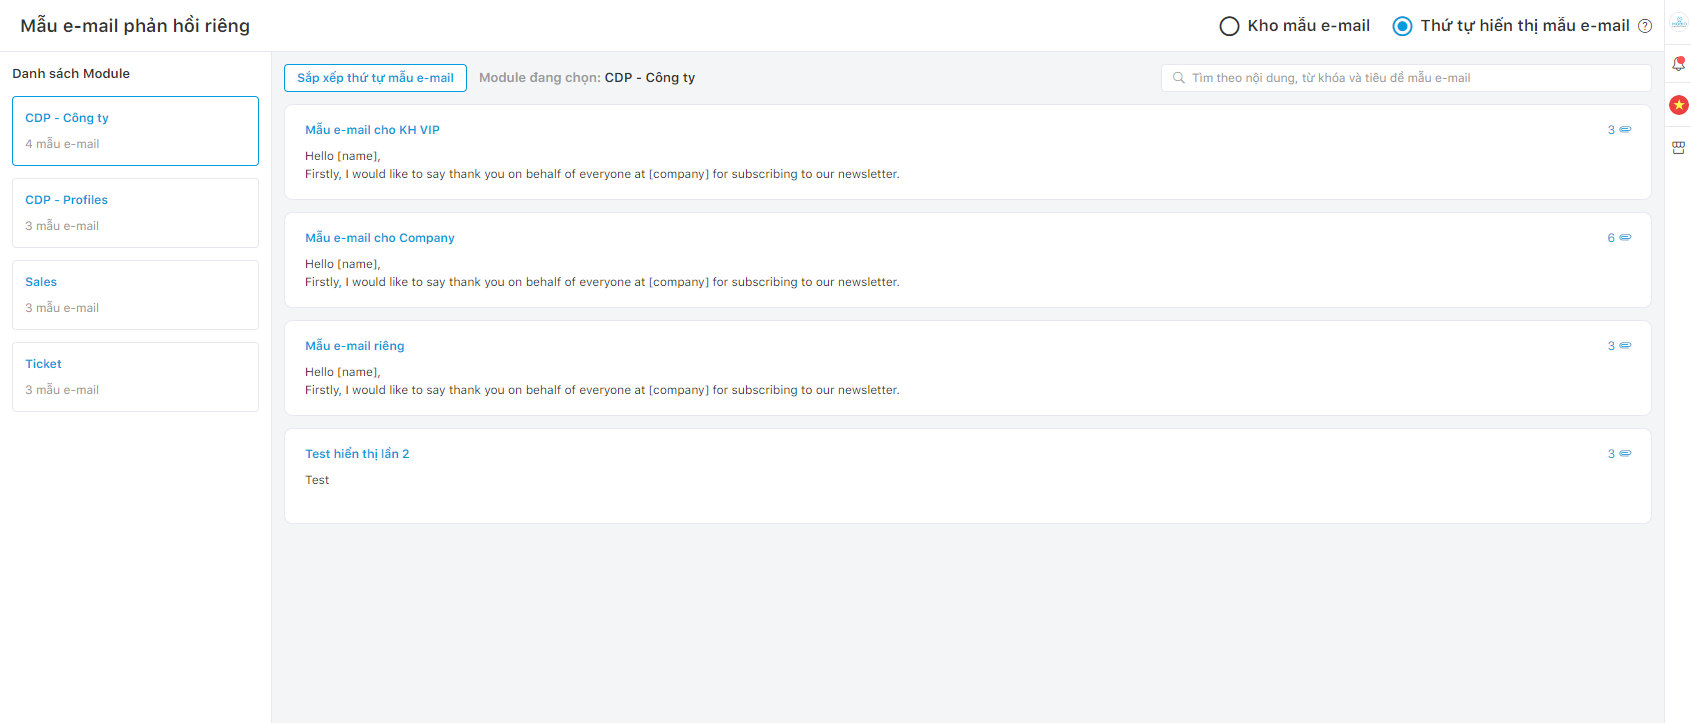Click attachment paperclip on 'Mẫu e-mail riêng'

1625,346
